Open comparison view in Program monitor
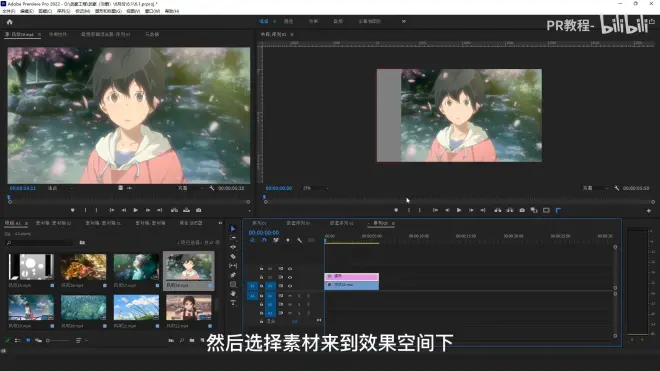The image size is (660, 371). [534, 210]
